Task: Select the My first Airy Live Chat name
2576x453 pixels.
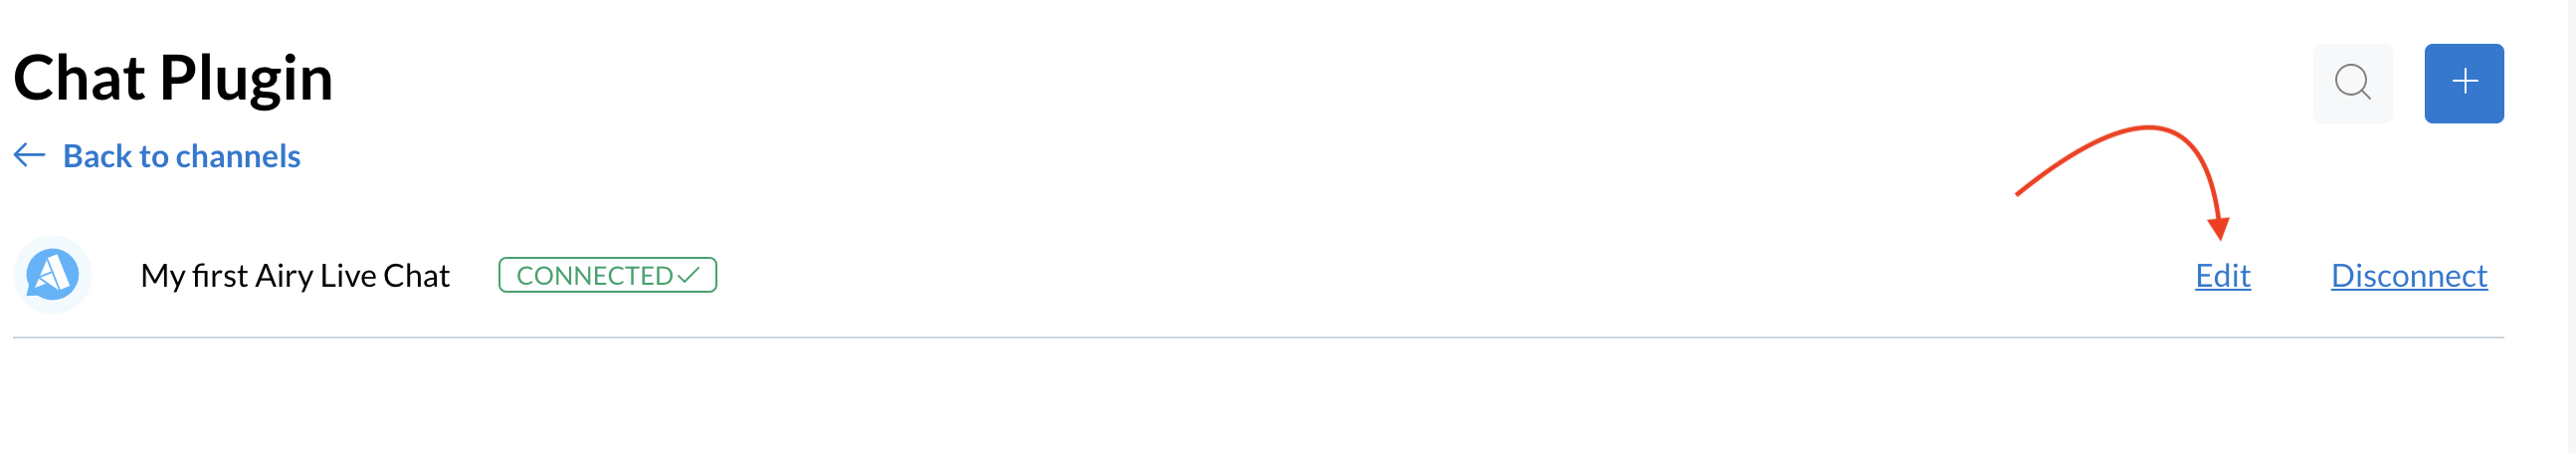Action: point(295,276)
